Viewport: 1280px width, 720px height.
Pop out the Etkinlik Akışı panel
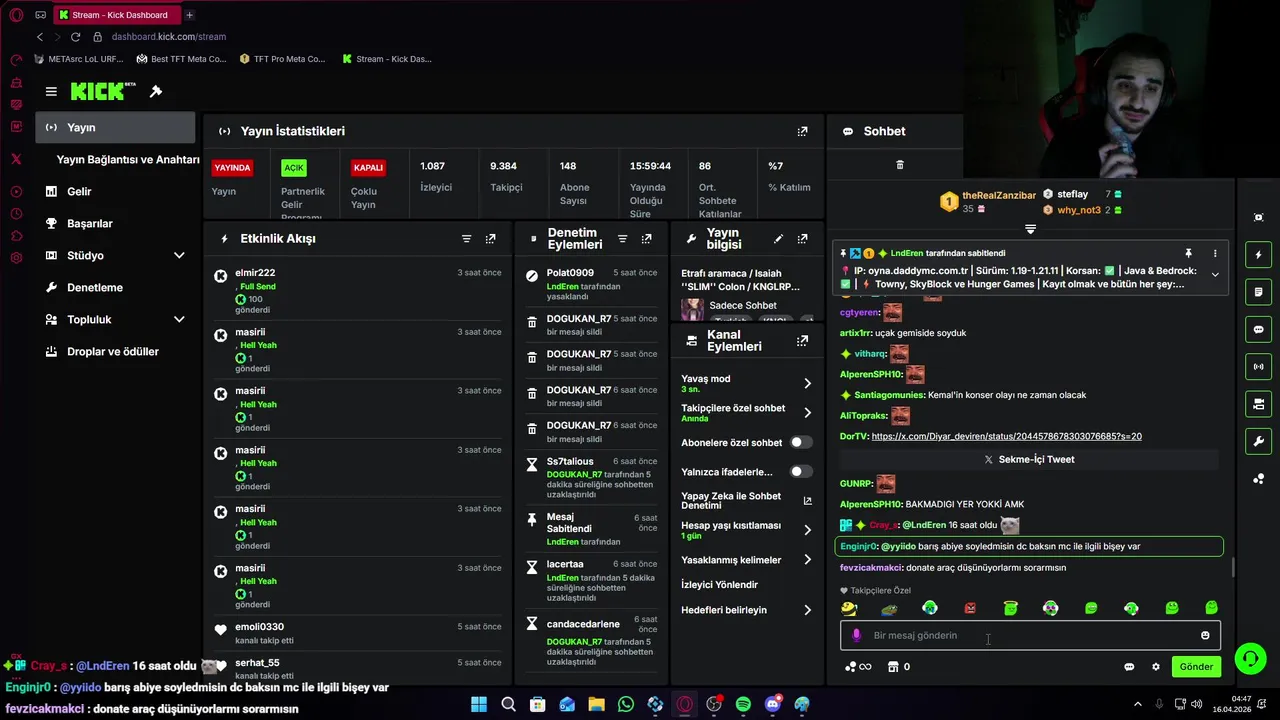pyautogui.click(x=490, y=239)
